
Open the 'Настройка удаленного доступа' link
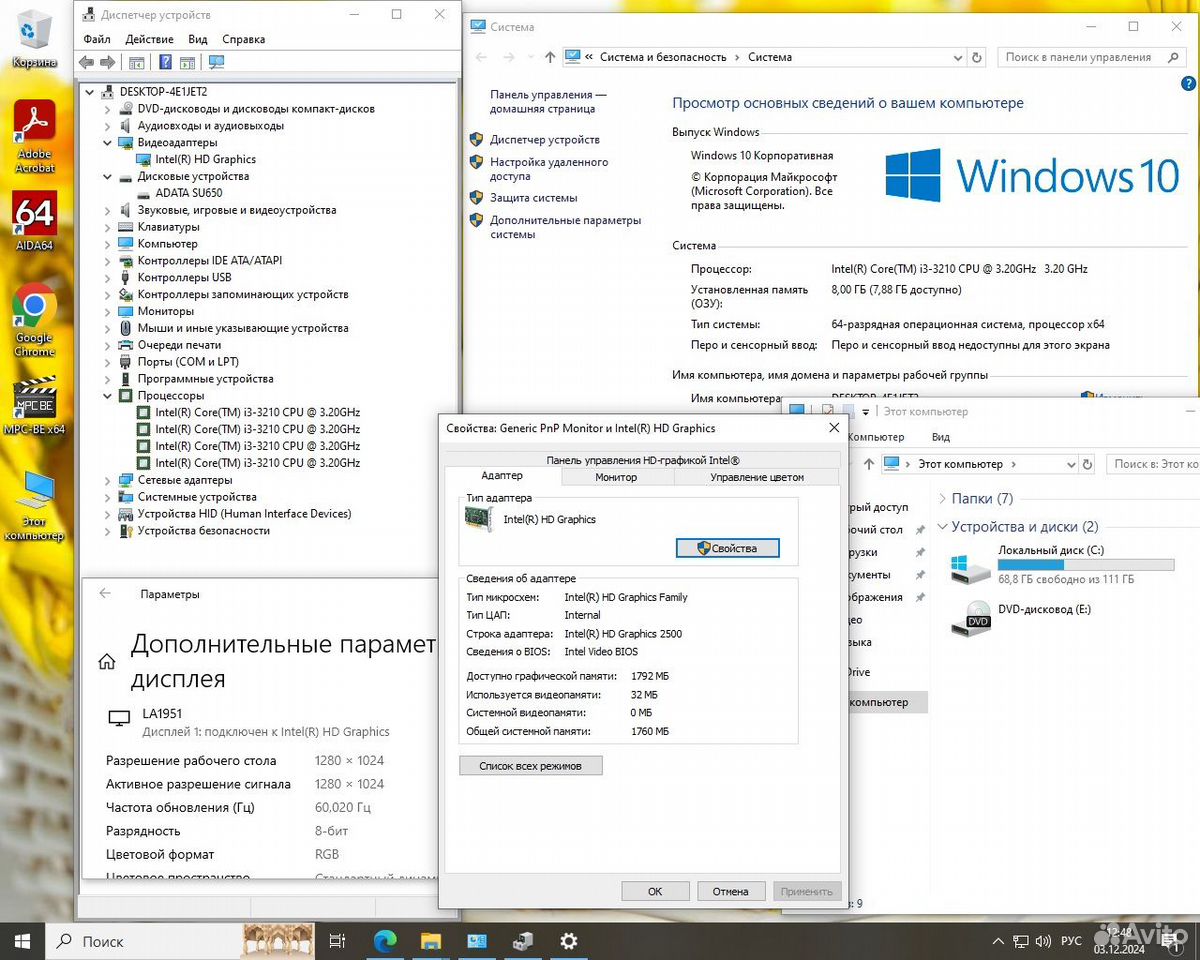coord(549,169)
